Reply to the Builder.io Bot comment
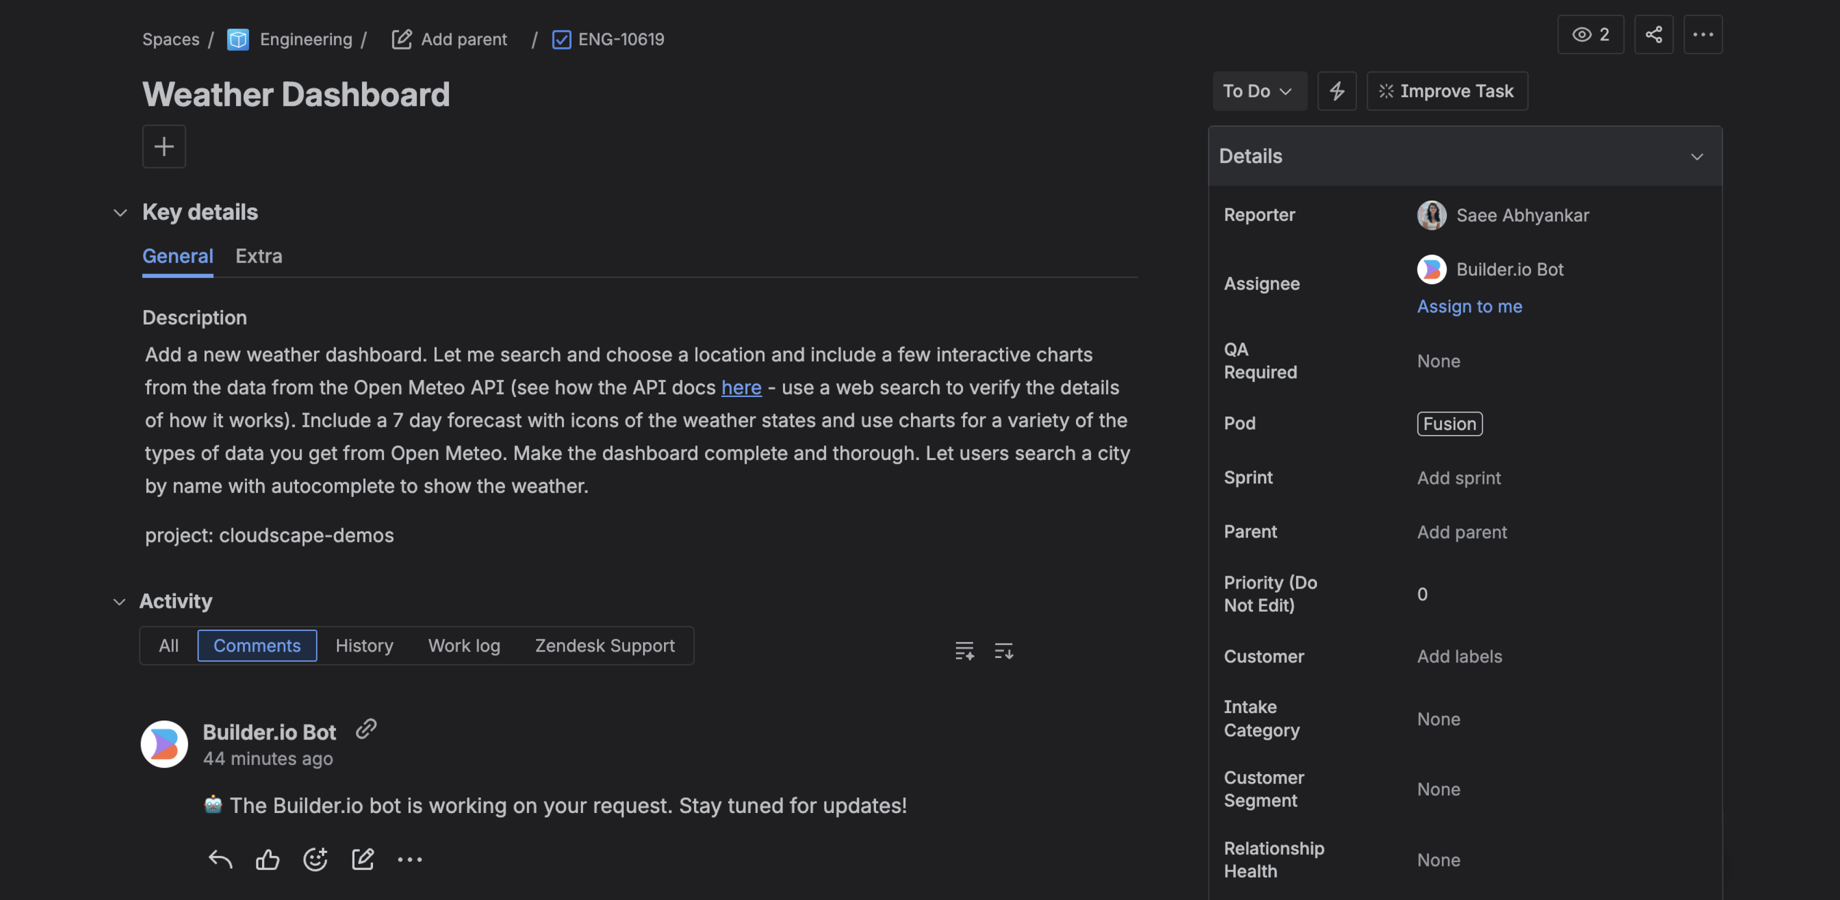1840x900 pixels. 220,859
